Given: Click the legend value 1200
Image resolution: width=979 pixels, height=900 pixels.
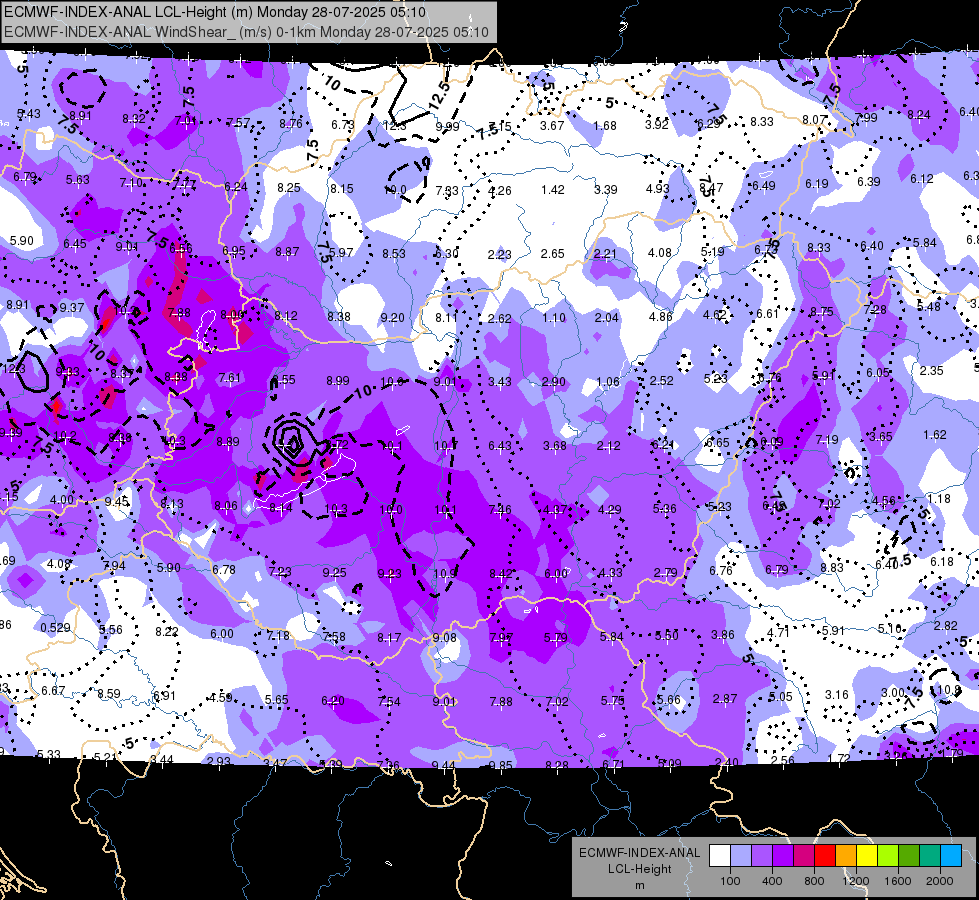Looking at the screenshot, I should point(855,881).
